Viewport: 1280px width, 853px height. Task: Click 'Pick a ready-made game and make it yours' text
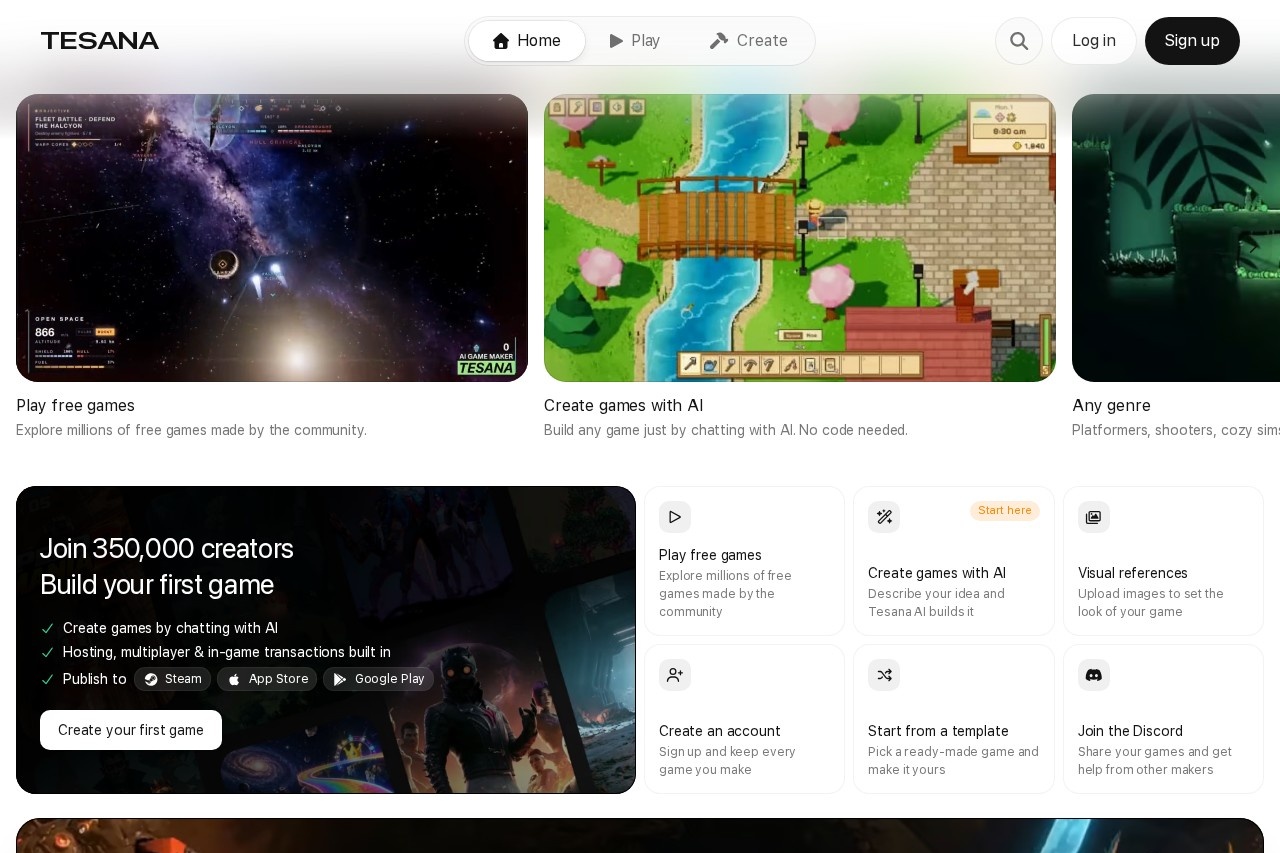click(x=953, y=761)
